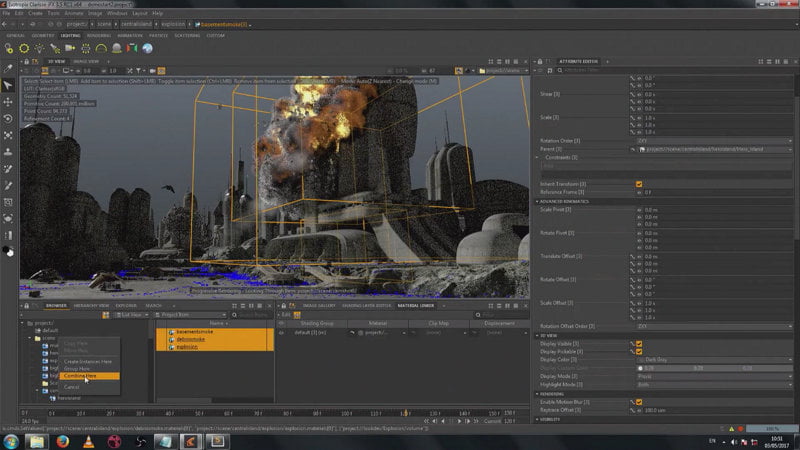
Task: Click the gray sphere light shelf icon
Action: [116, 48]
